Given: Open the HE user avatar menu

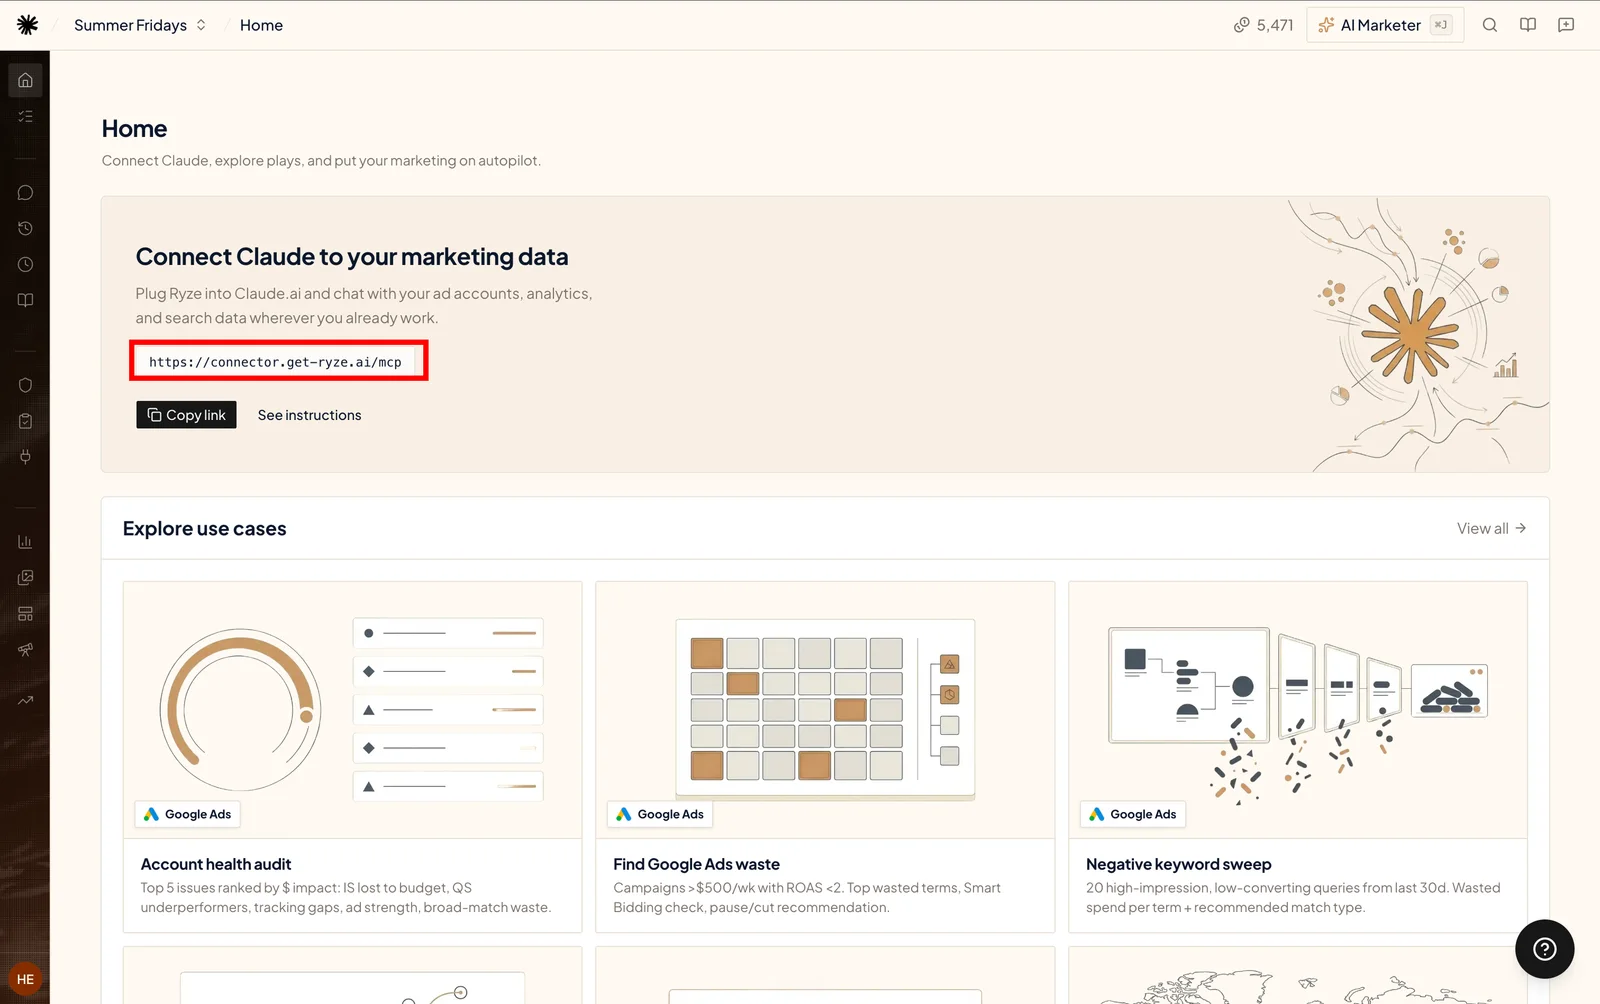Looking at the screenshot, I should pos(25,979).
